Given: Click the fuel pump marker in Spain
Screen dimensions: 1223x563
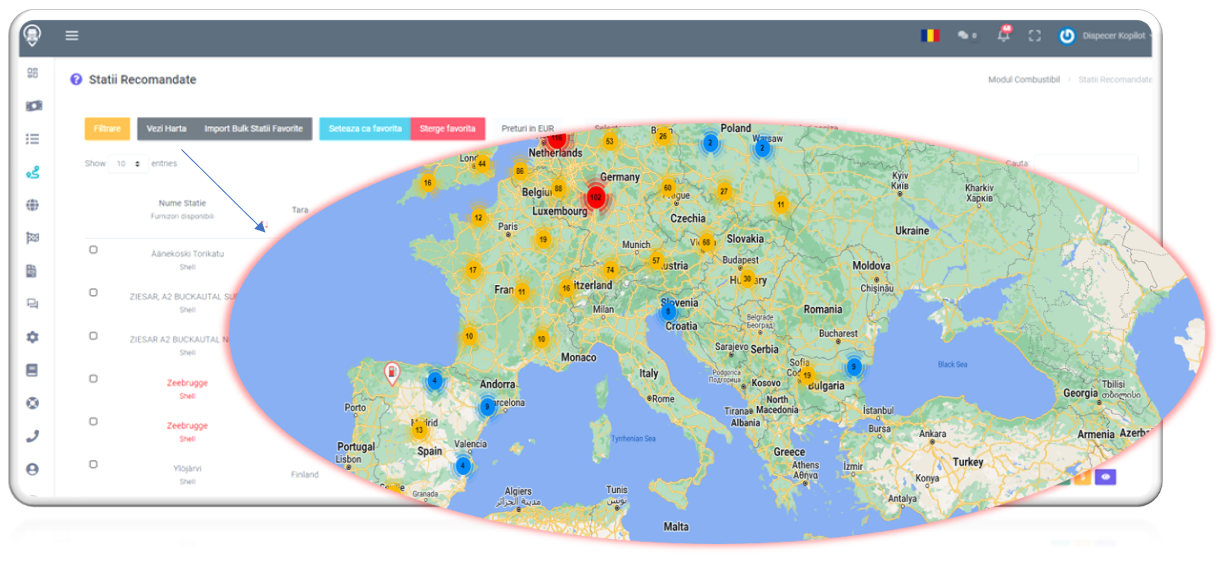Looking at the screenshot, I should click(394, 374).
